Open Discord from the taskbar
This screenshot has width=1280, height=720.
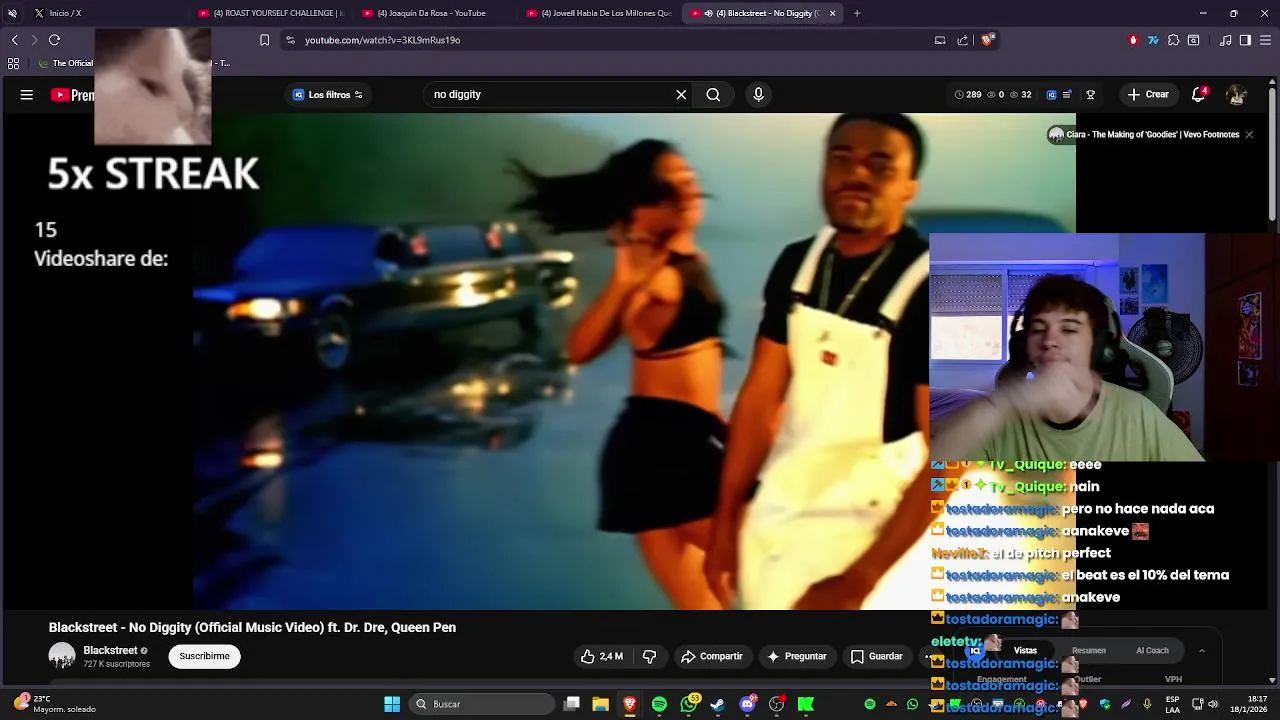pyautogui.click(x=747, y=704)
